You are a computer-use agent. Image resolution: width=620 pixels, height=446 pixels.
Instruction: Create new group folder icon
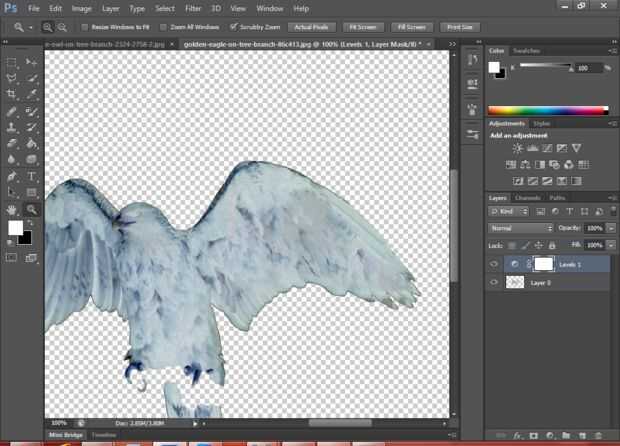(566, 436)
